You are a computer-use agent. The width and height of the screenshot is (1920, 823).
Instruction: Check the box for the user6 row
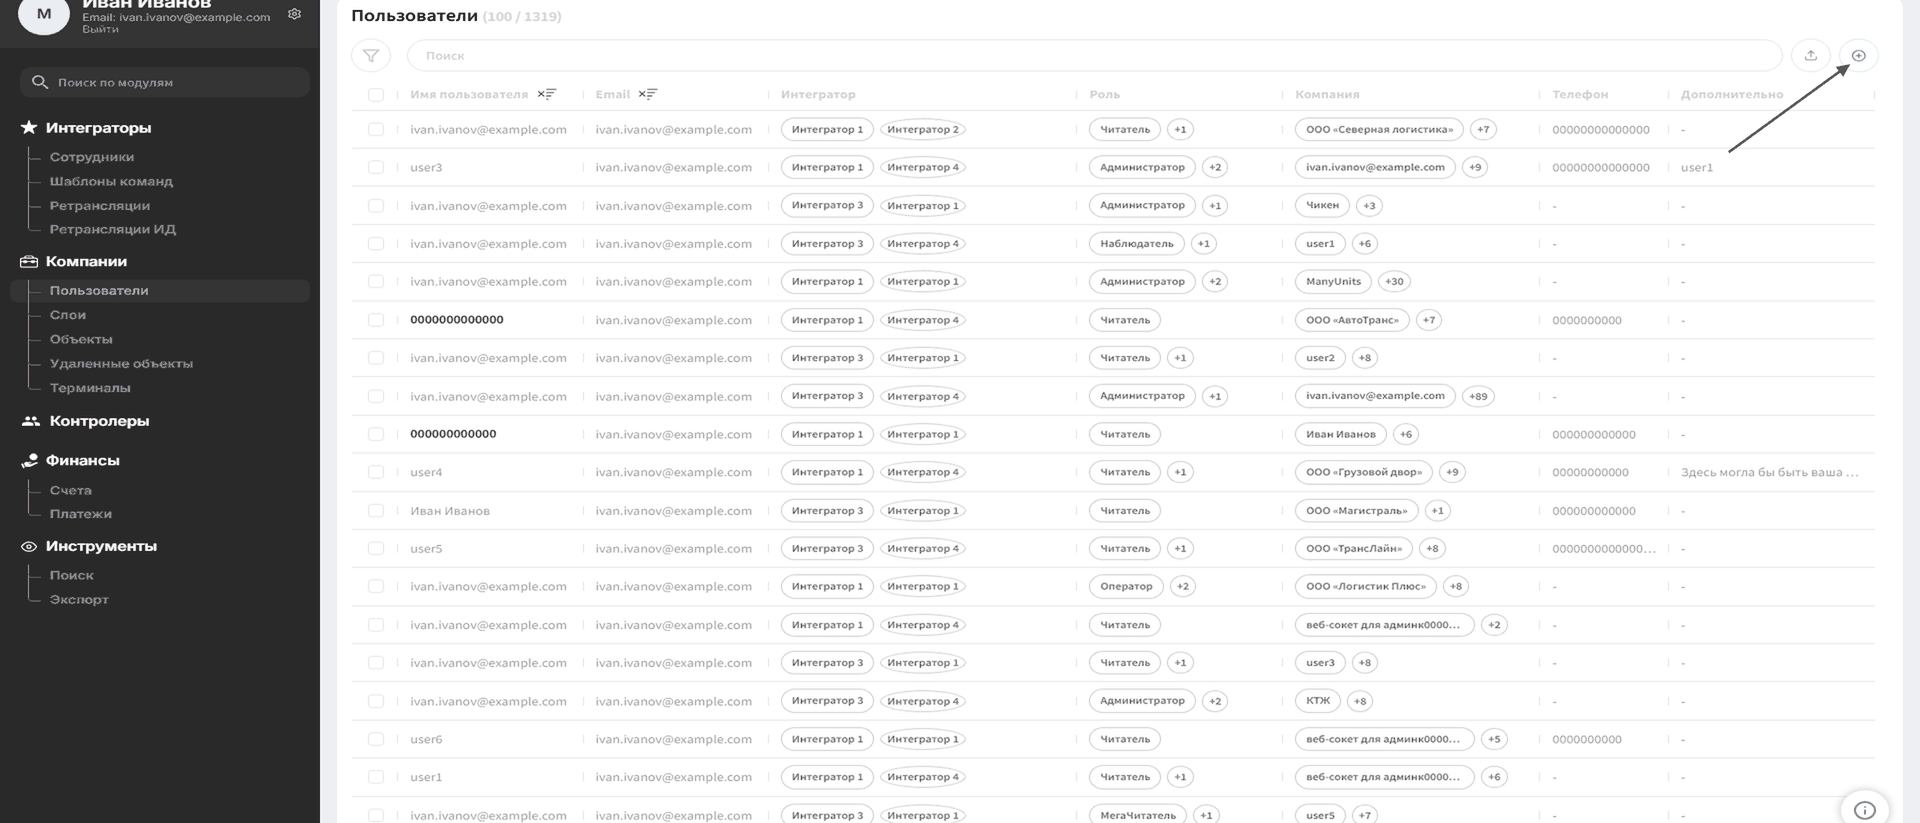point(376,739)
